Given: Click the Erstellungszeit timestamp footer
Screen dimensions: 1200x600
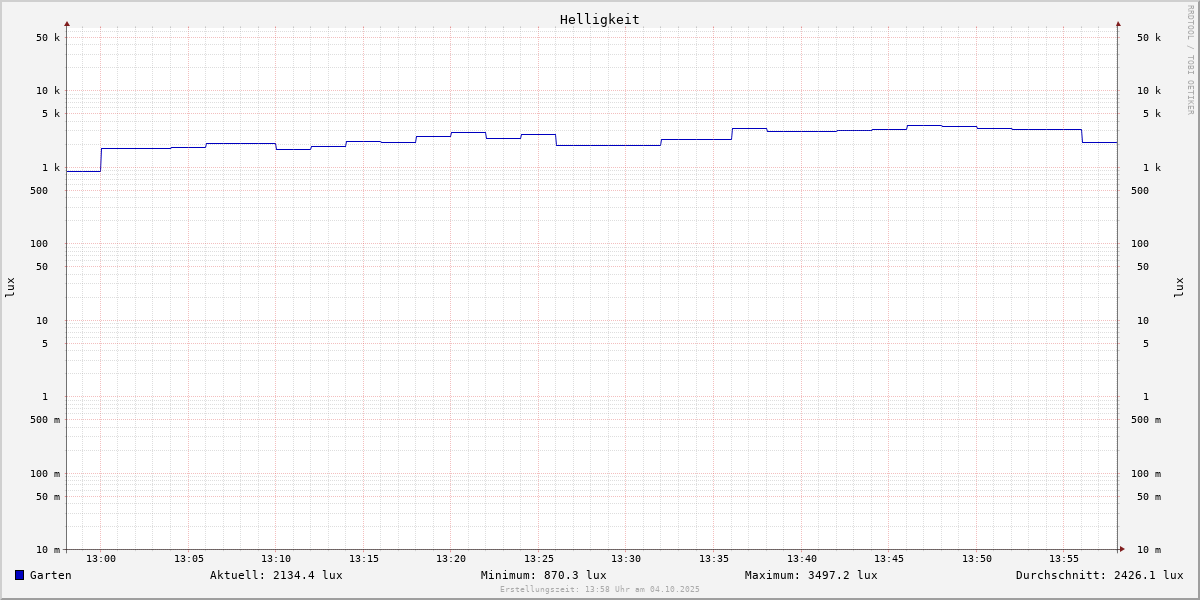Looking at the screenshot, I should point(600,589).
